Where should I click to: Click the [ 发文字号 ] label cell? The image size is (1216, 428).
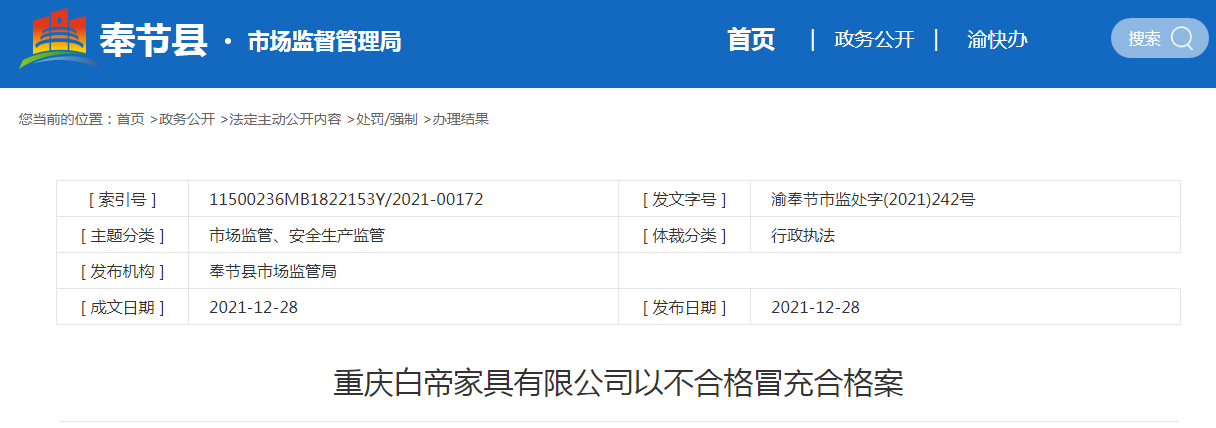[x=684, y=199]
